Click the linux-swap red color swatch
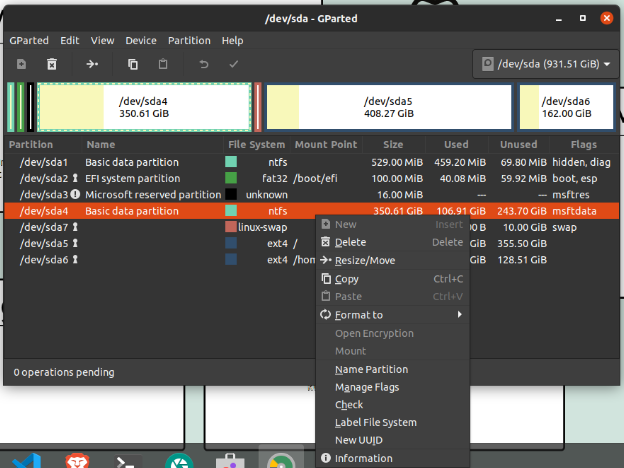The image size is (624, 468). tap(231, 227)
